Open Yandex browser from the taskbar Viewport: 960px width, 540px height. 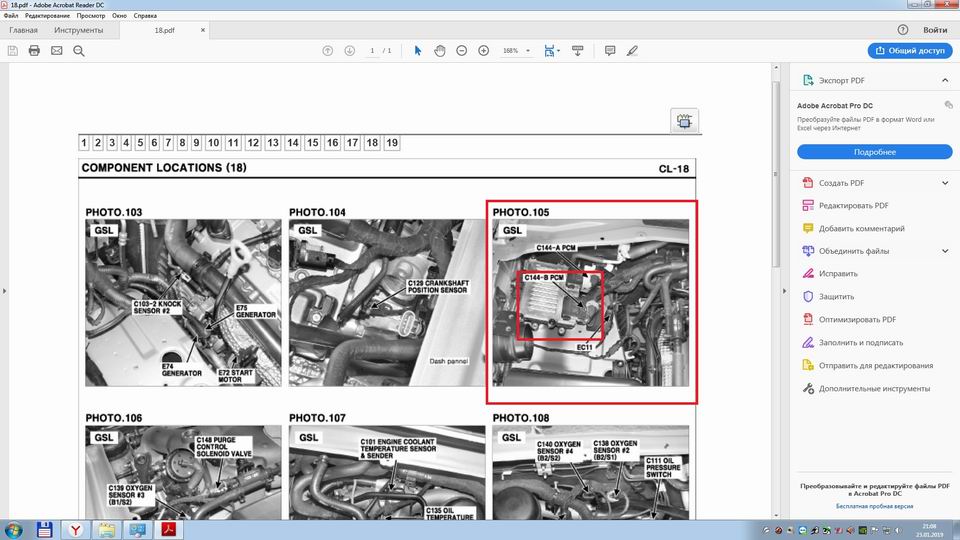click(74, 528)
